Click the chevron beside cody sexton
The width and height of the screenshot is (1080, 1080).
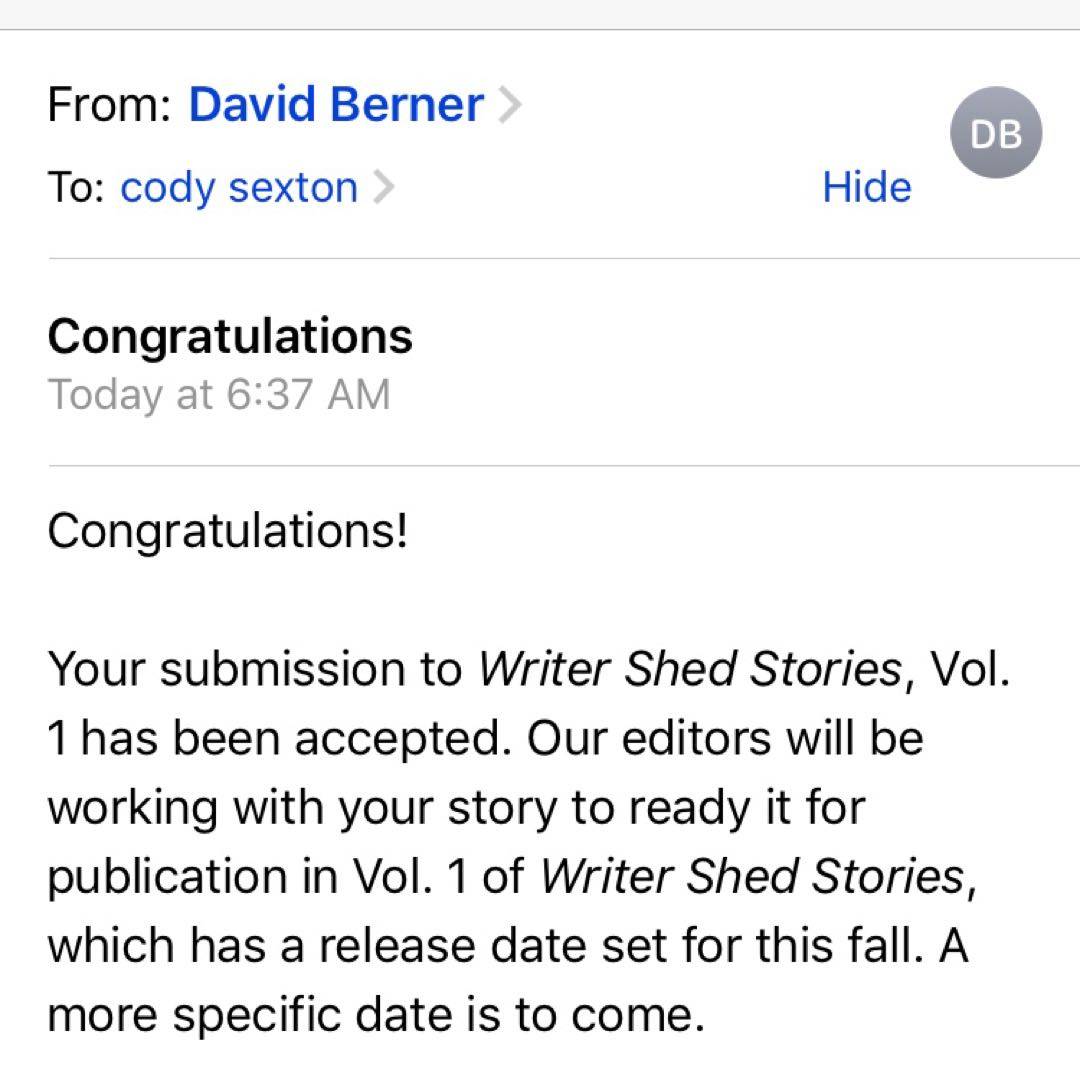click(383, 188)
